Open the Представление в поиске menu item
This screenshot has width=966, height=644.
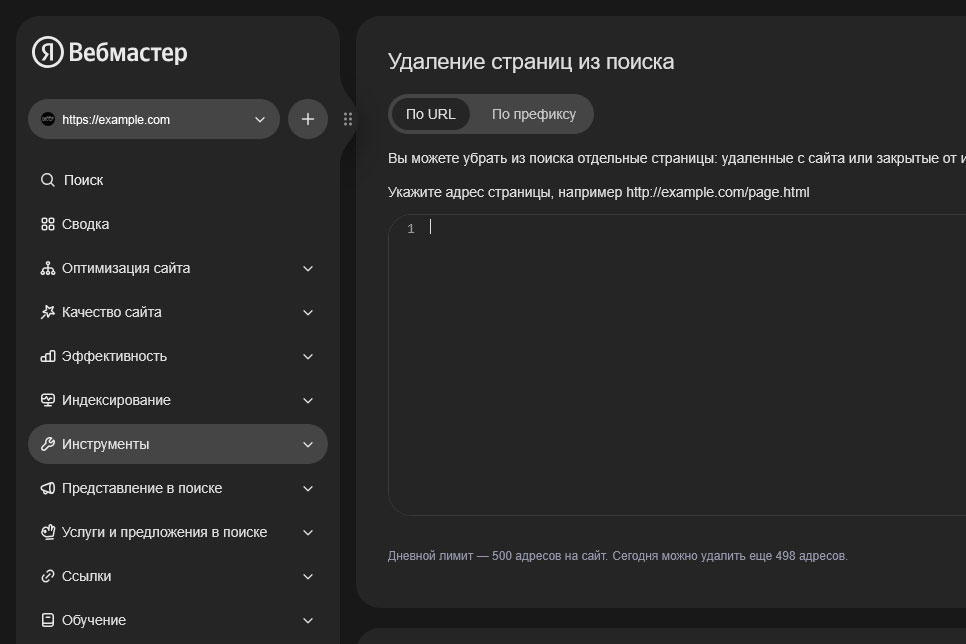[x=143, y=488]
